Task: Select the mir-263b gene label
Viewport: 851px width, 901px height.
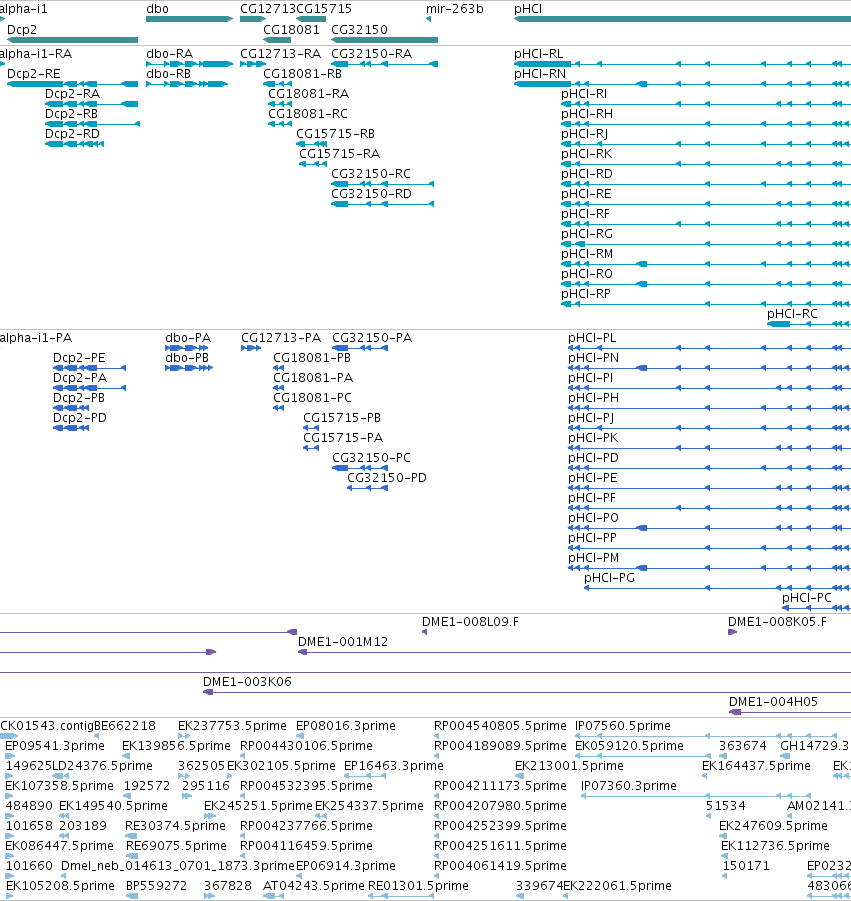Action: point(455,9)
